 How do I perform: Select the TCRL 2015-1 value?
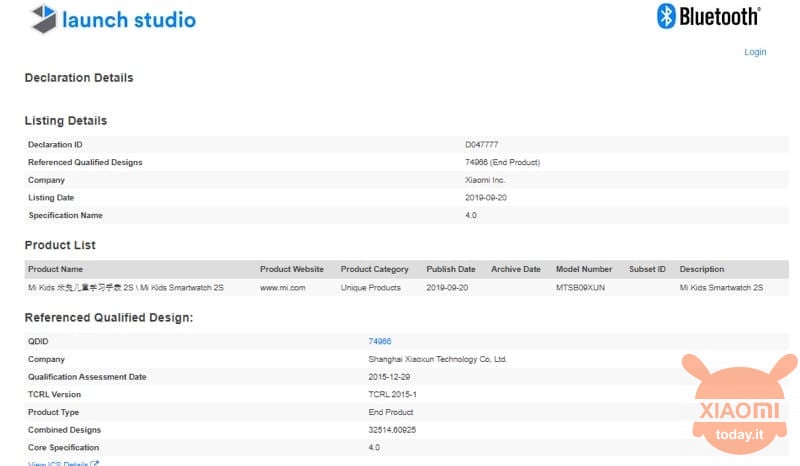(x=392, y=395)
